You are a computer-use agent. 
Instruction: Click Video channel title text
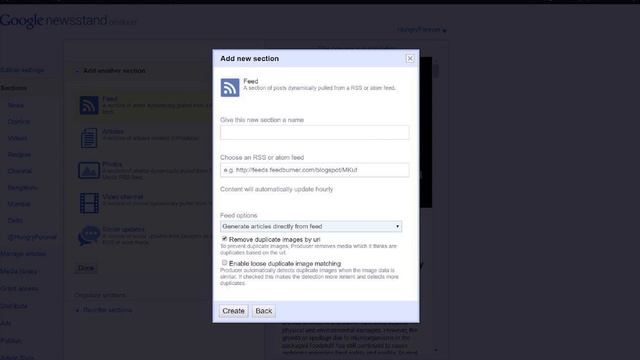click(122, 196)
